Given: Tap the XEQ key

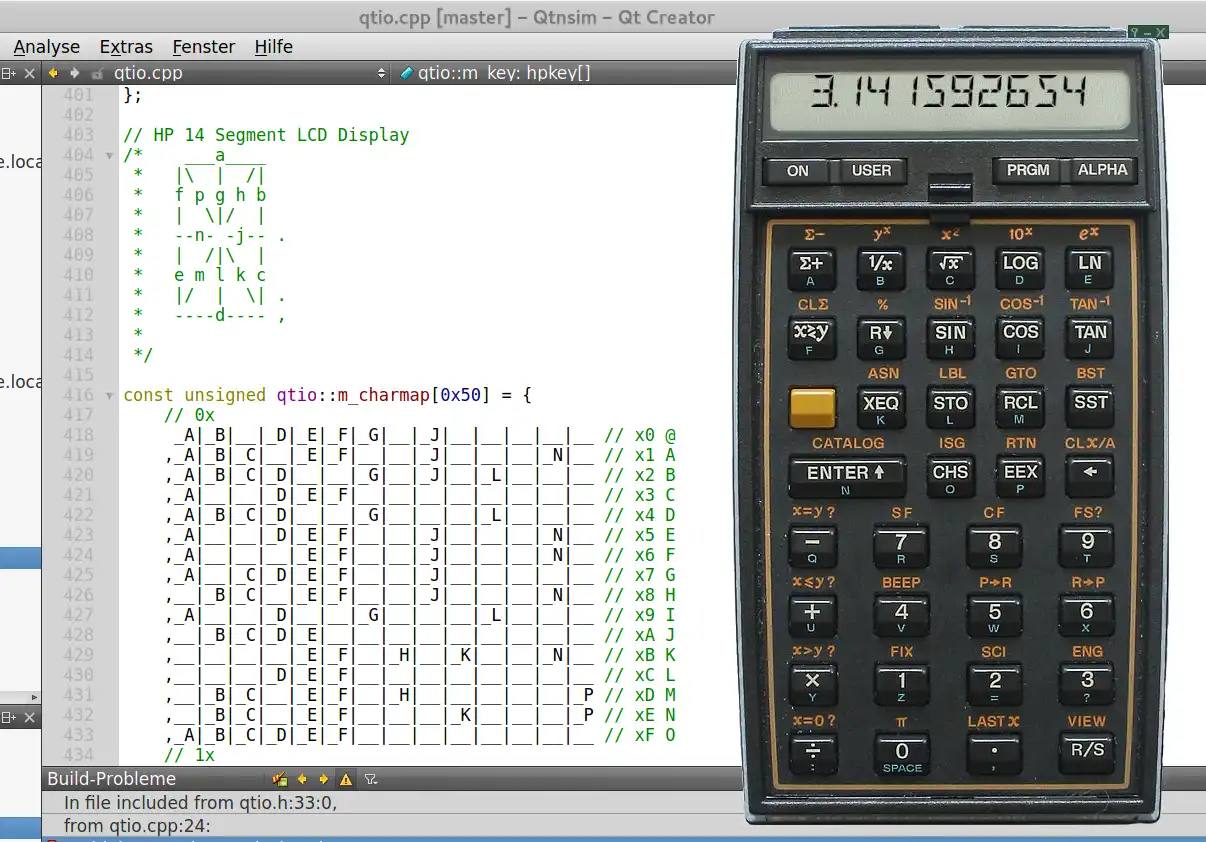Looking at the screenshot, I should pyautogui.click(x=881, y=409).
